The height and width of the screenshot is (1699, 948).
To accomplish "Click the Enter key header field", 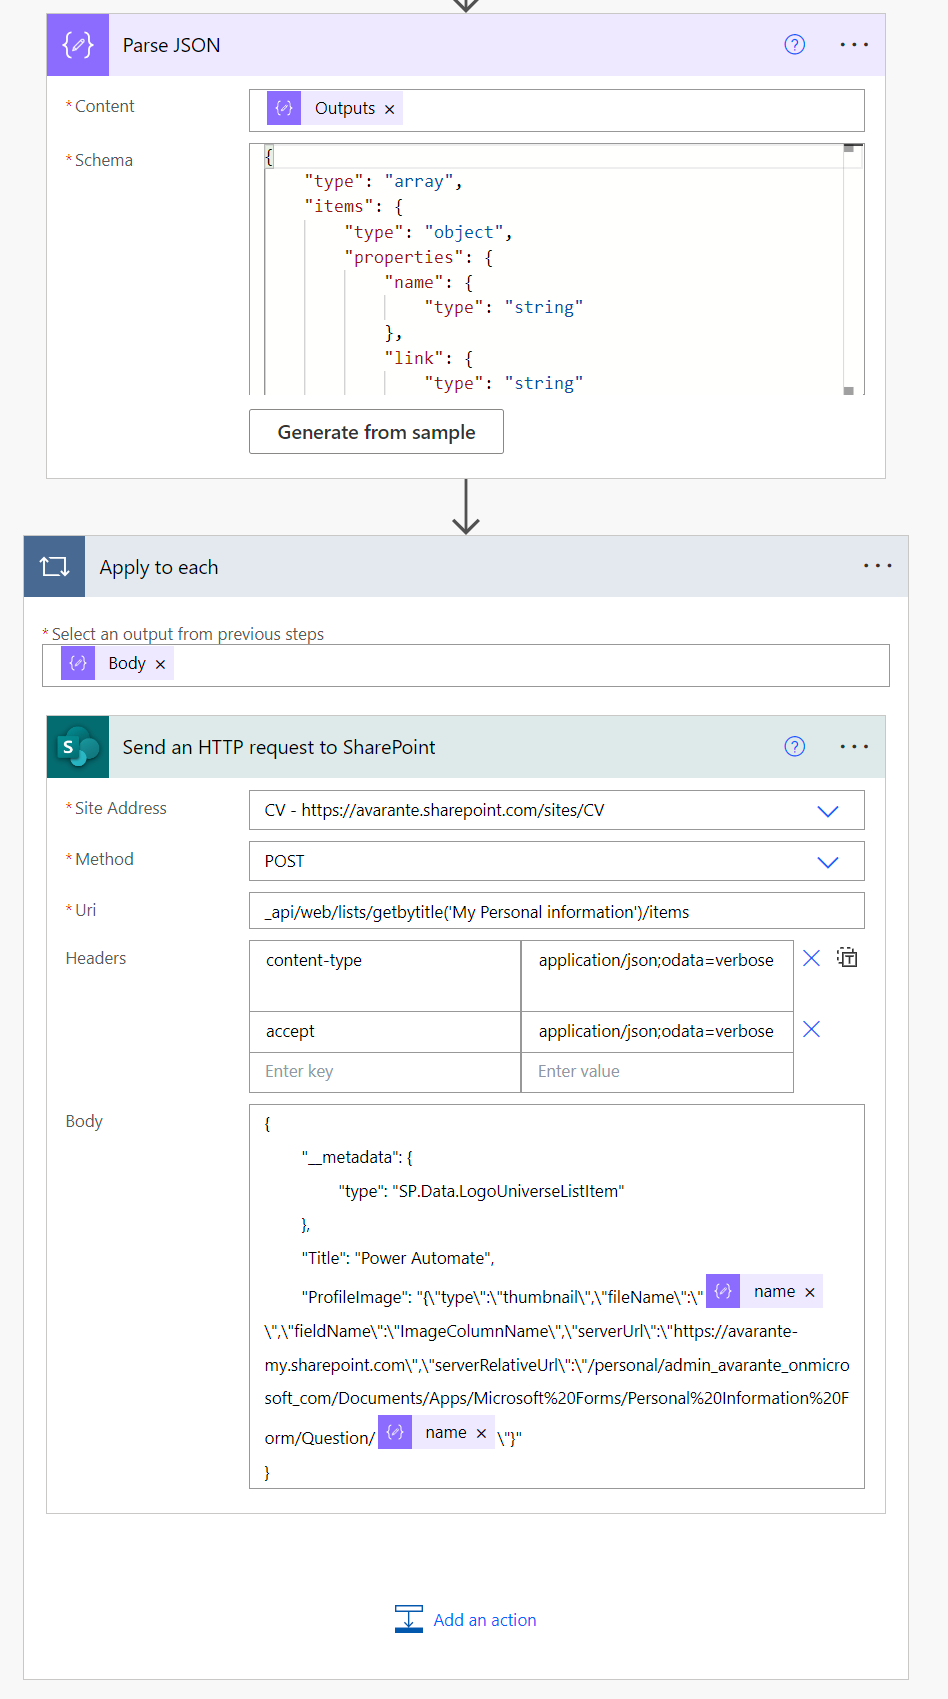I will coord(384,1072).
